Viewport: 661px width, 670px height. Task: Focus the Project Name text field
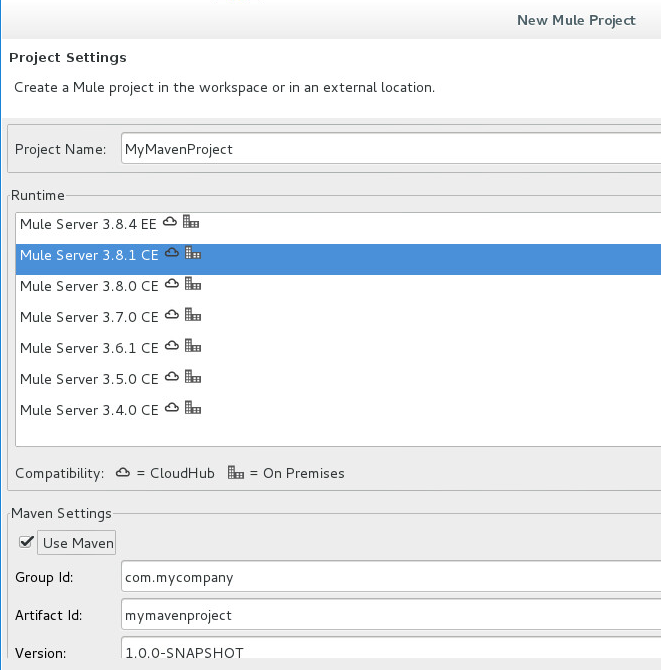tap(391, 148)
